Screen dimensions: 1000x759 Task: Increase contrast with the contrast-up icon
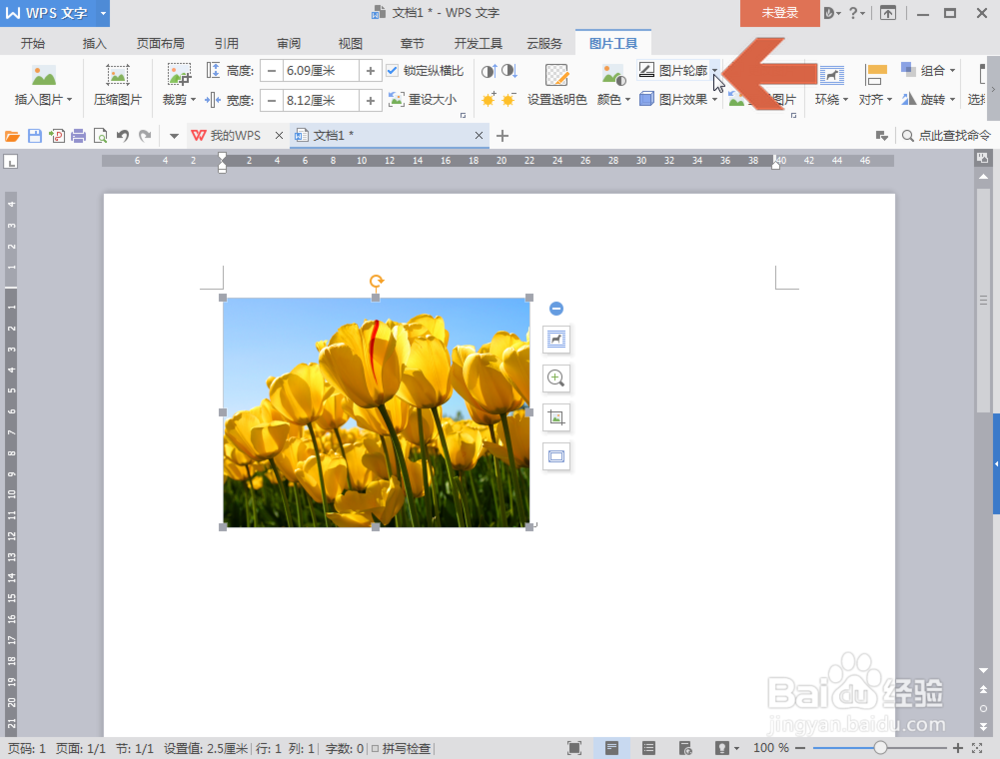pyautogui.click(x=489, y=71)
